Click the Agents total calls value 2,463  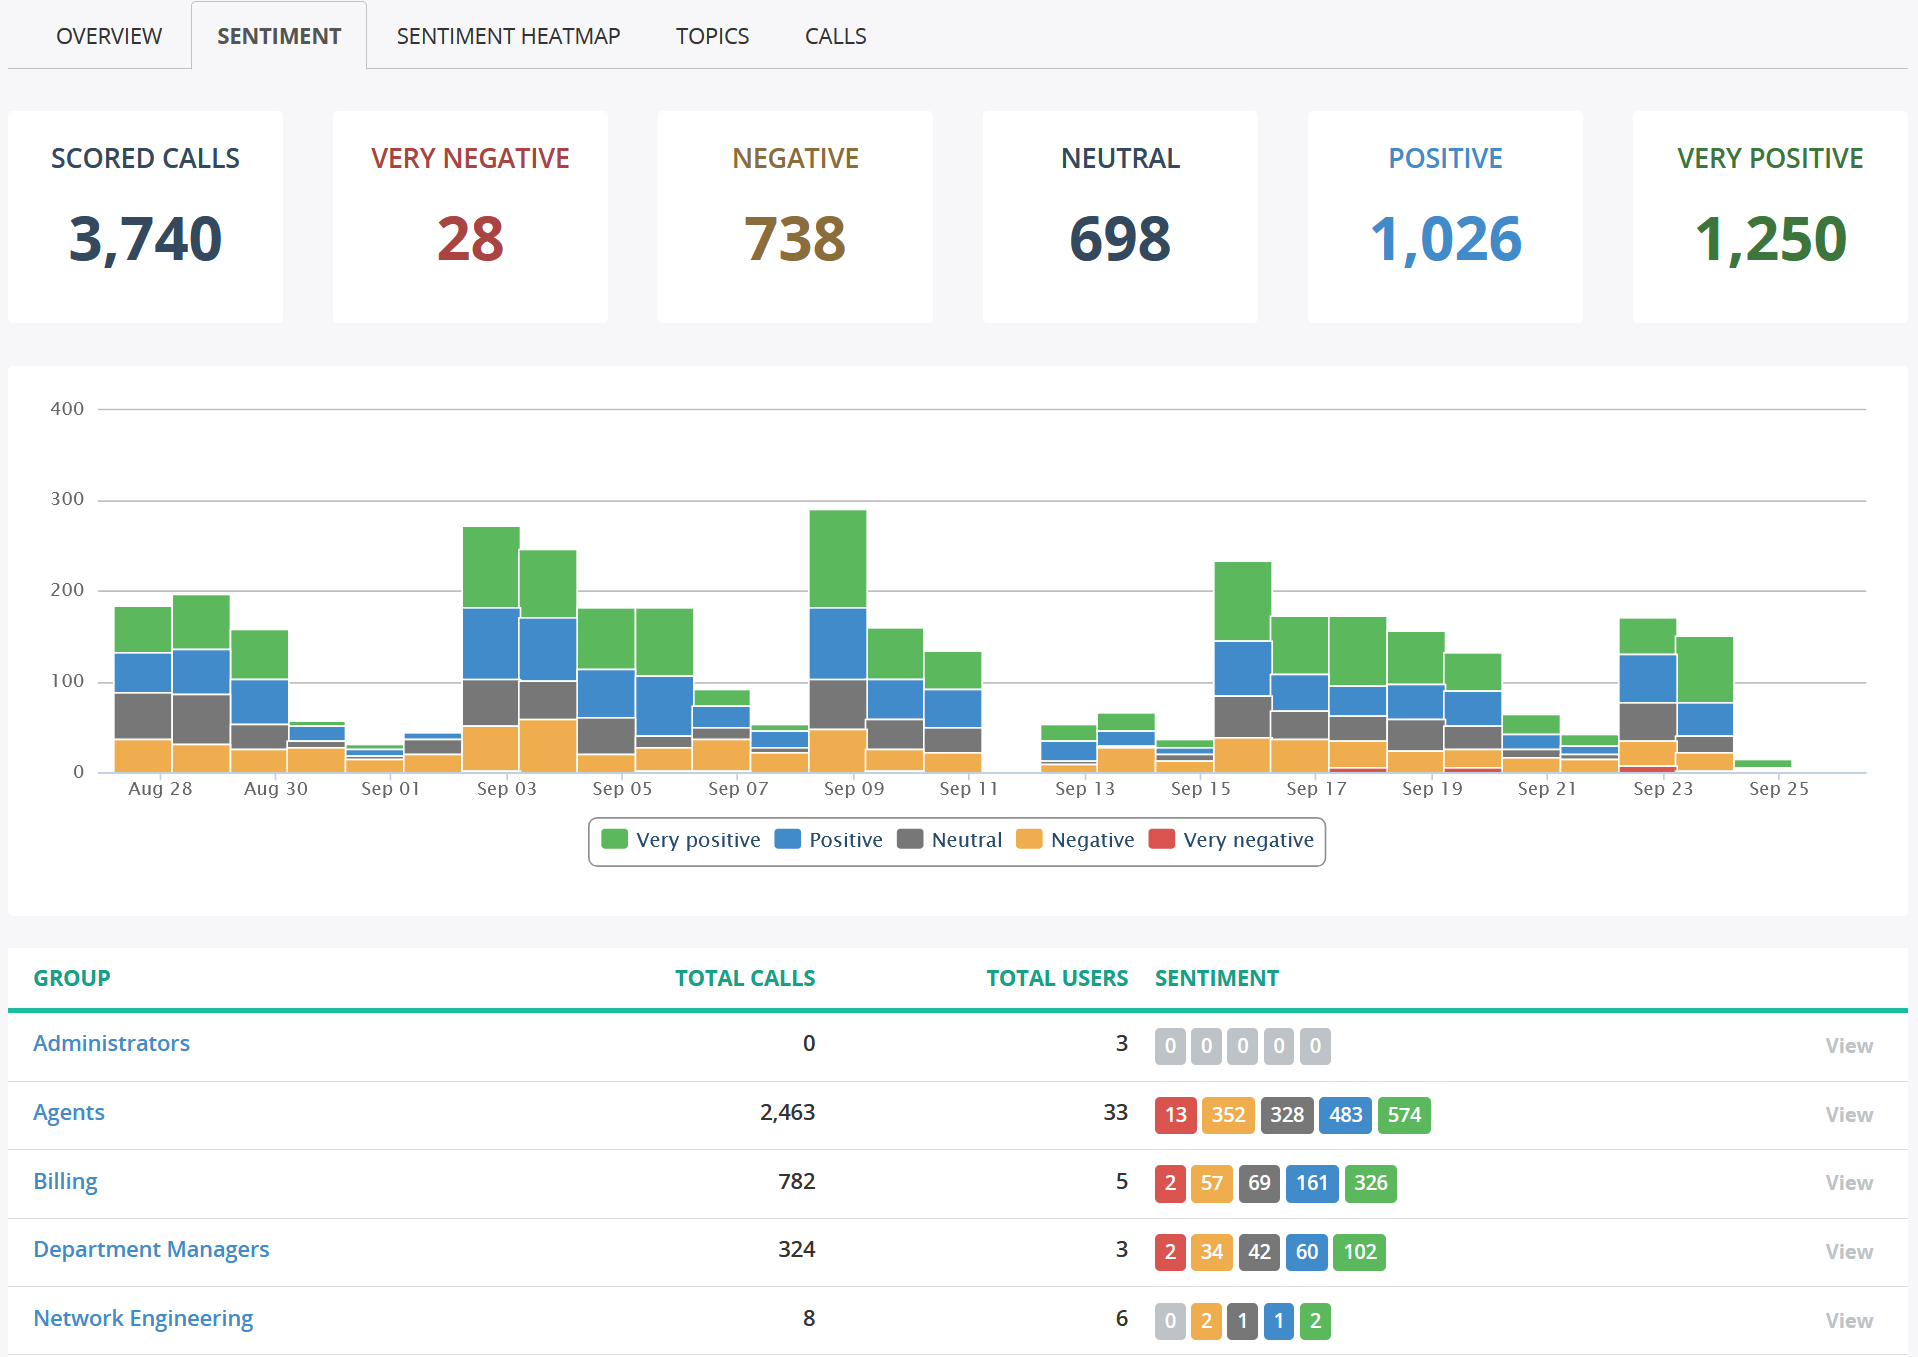[x=787, y=1112]
